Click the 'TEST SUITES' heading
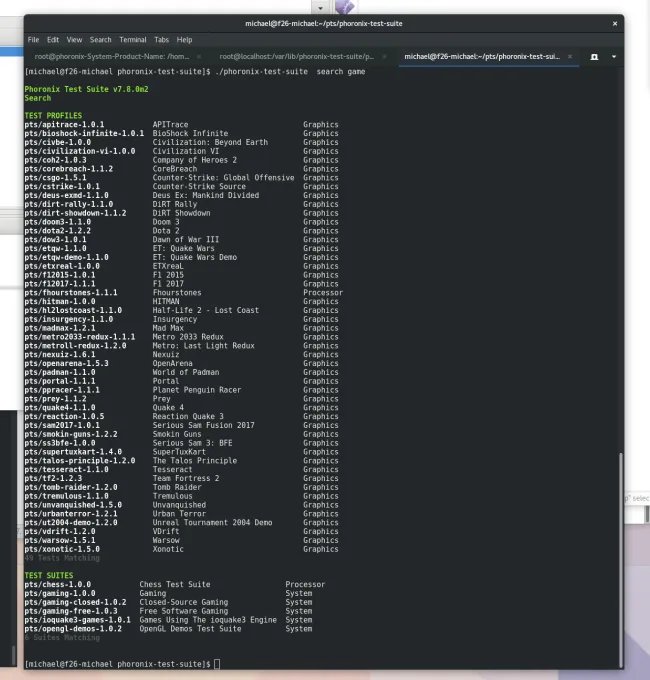This screenshot has height=680, width=650. coord(49,575)
